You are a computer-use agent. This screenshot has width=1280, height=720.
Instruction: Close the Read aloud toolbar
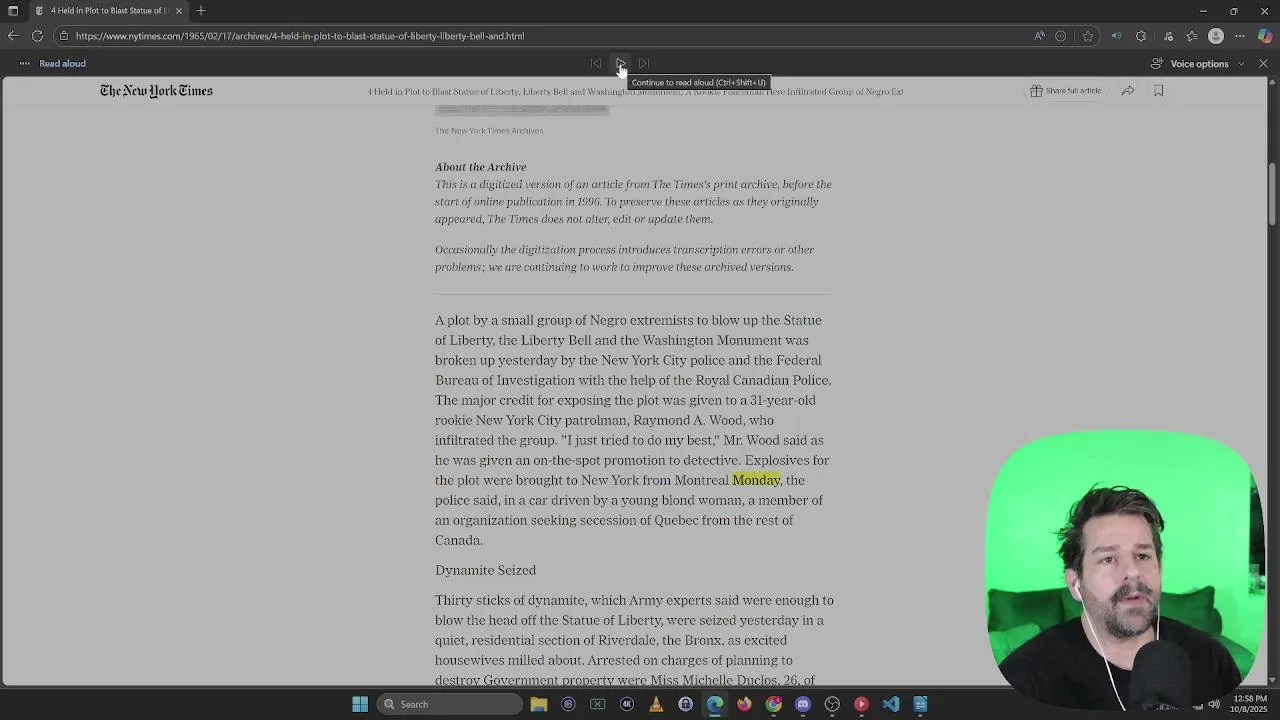(x=1263, y=63)
